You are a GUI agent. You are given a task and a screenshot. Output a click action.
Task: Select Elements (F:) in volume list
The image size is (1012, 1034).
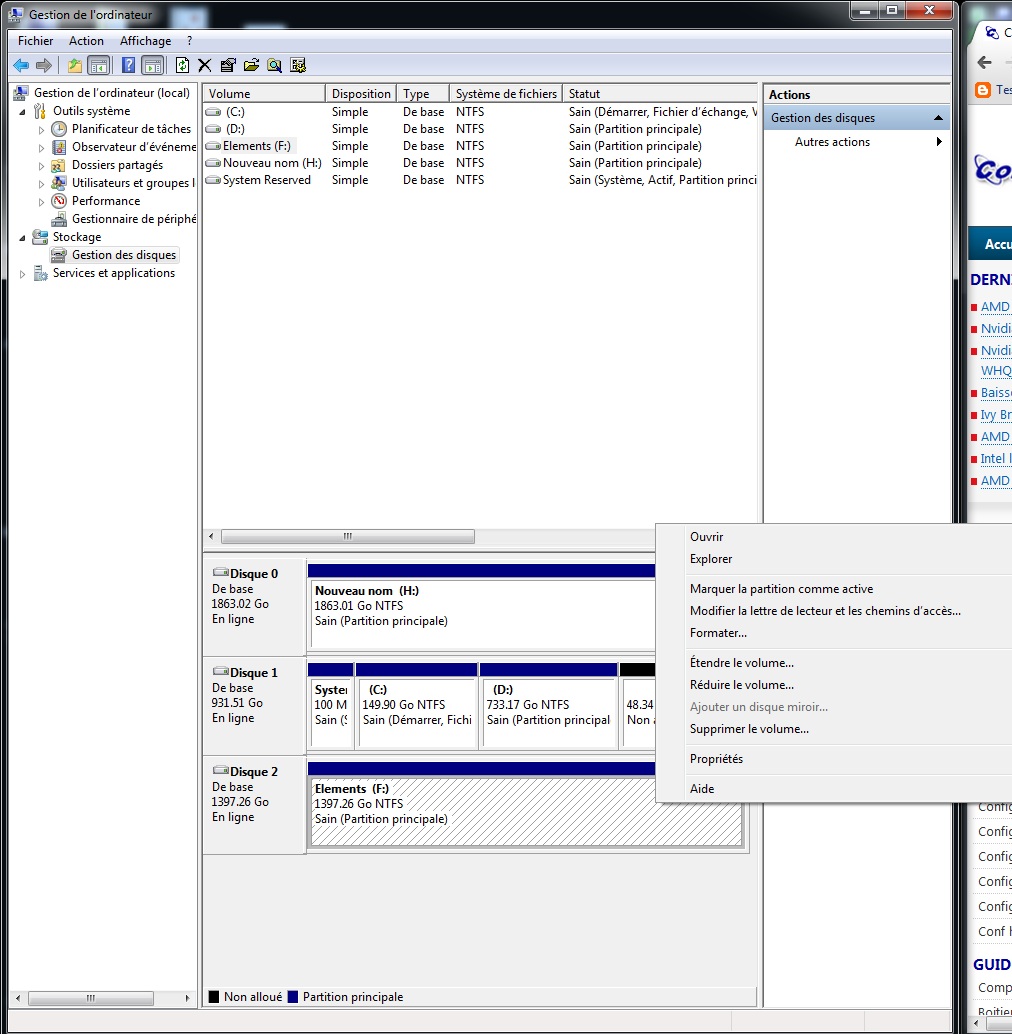tap(256, 146)
